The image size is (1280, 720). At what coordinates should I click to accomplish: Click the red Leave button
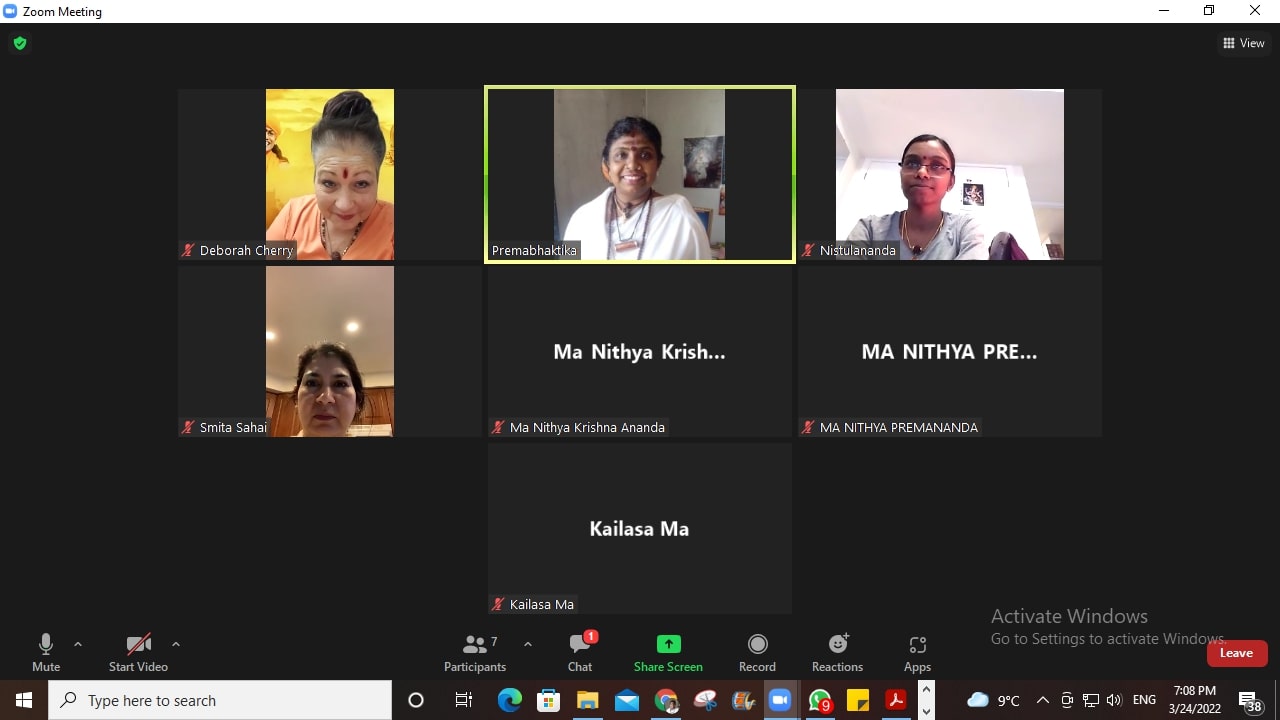[1236, 653]
